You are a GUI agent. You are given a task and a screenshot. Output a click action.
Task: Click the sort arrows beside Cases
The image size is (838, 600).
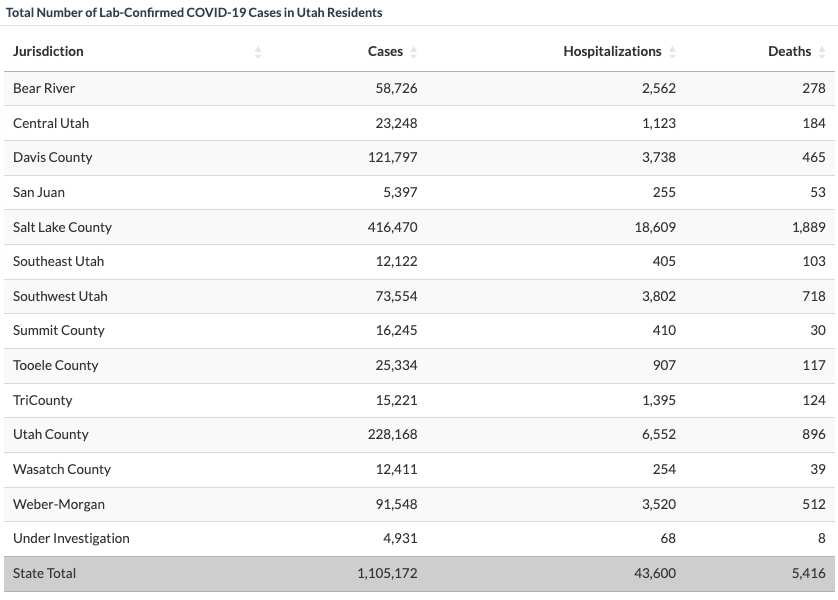click(x=414, y=52)
